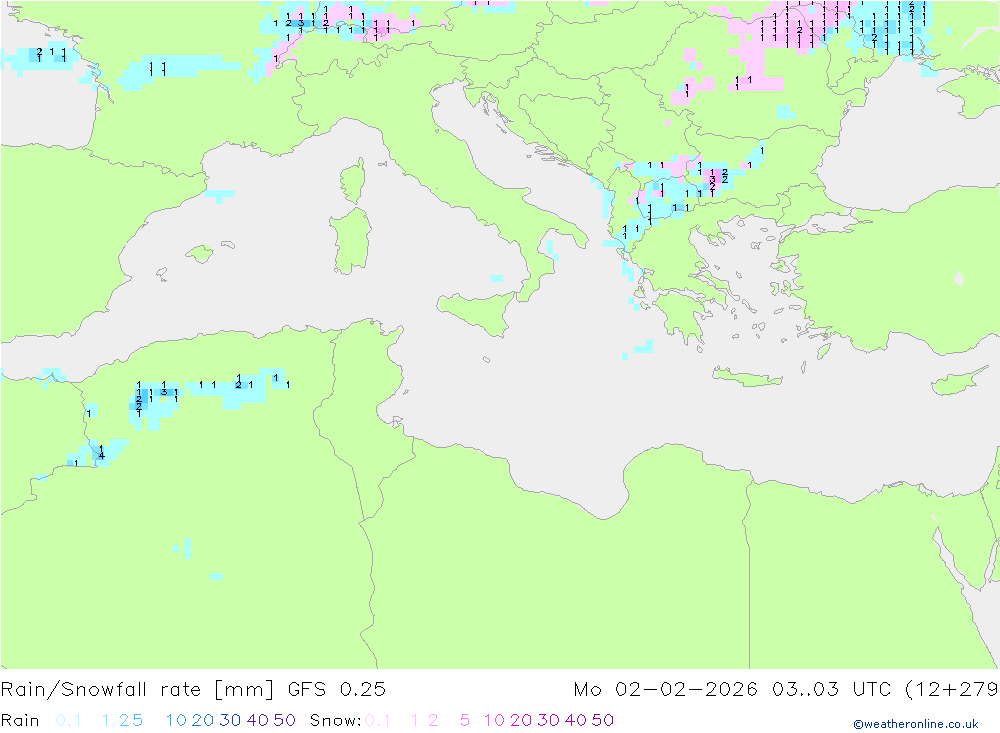Click the island of Mallorca on map

point(200,254)
